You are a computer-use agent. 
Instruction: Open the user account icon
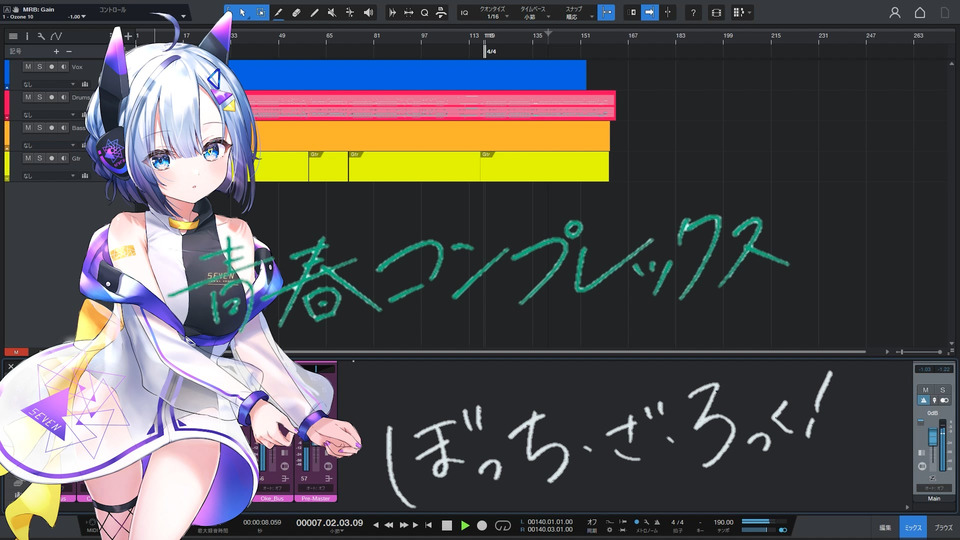coord(894,12)
